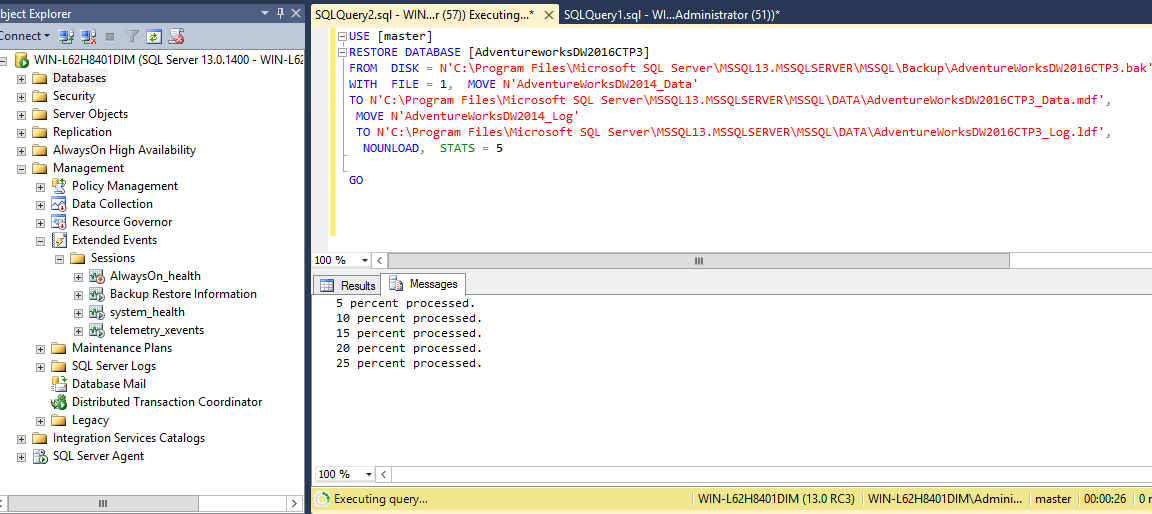This screenshot has height=514, width=1152.
Task: Click the Connect Object Explorer icon
Action: pos(66,35)
